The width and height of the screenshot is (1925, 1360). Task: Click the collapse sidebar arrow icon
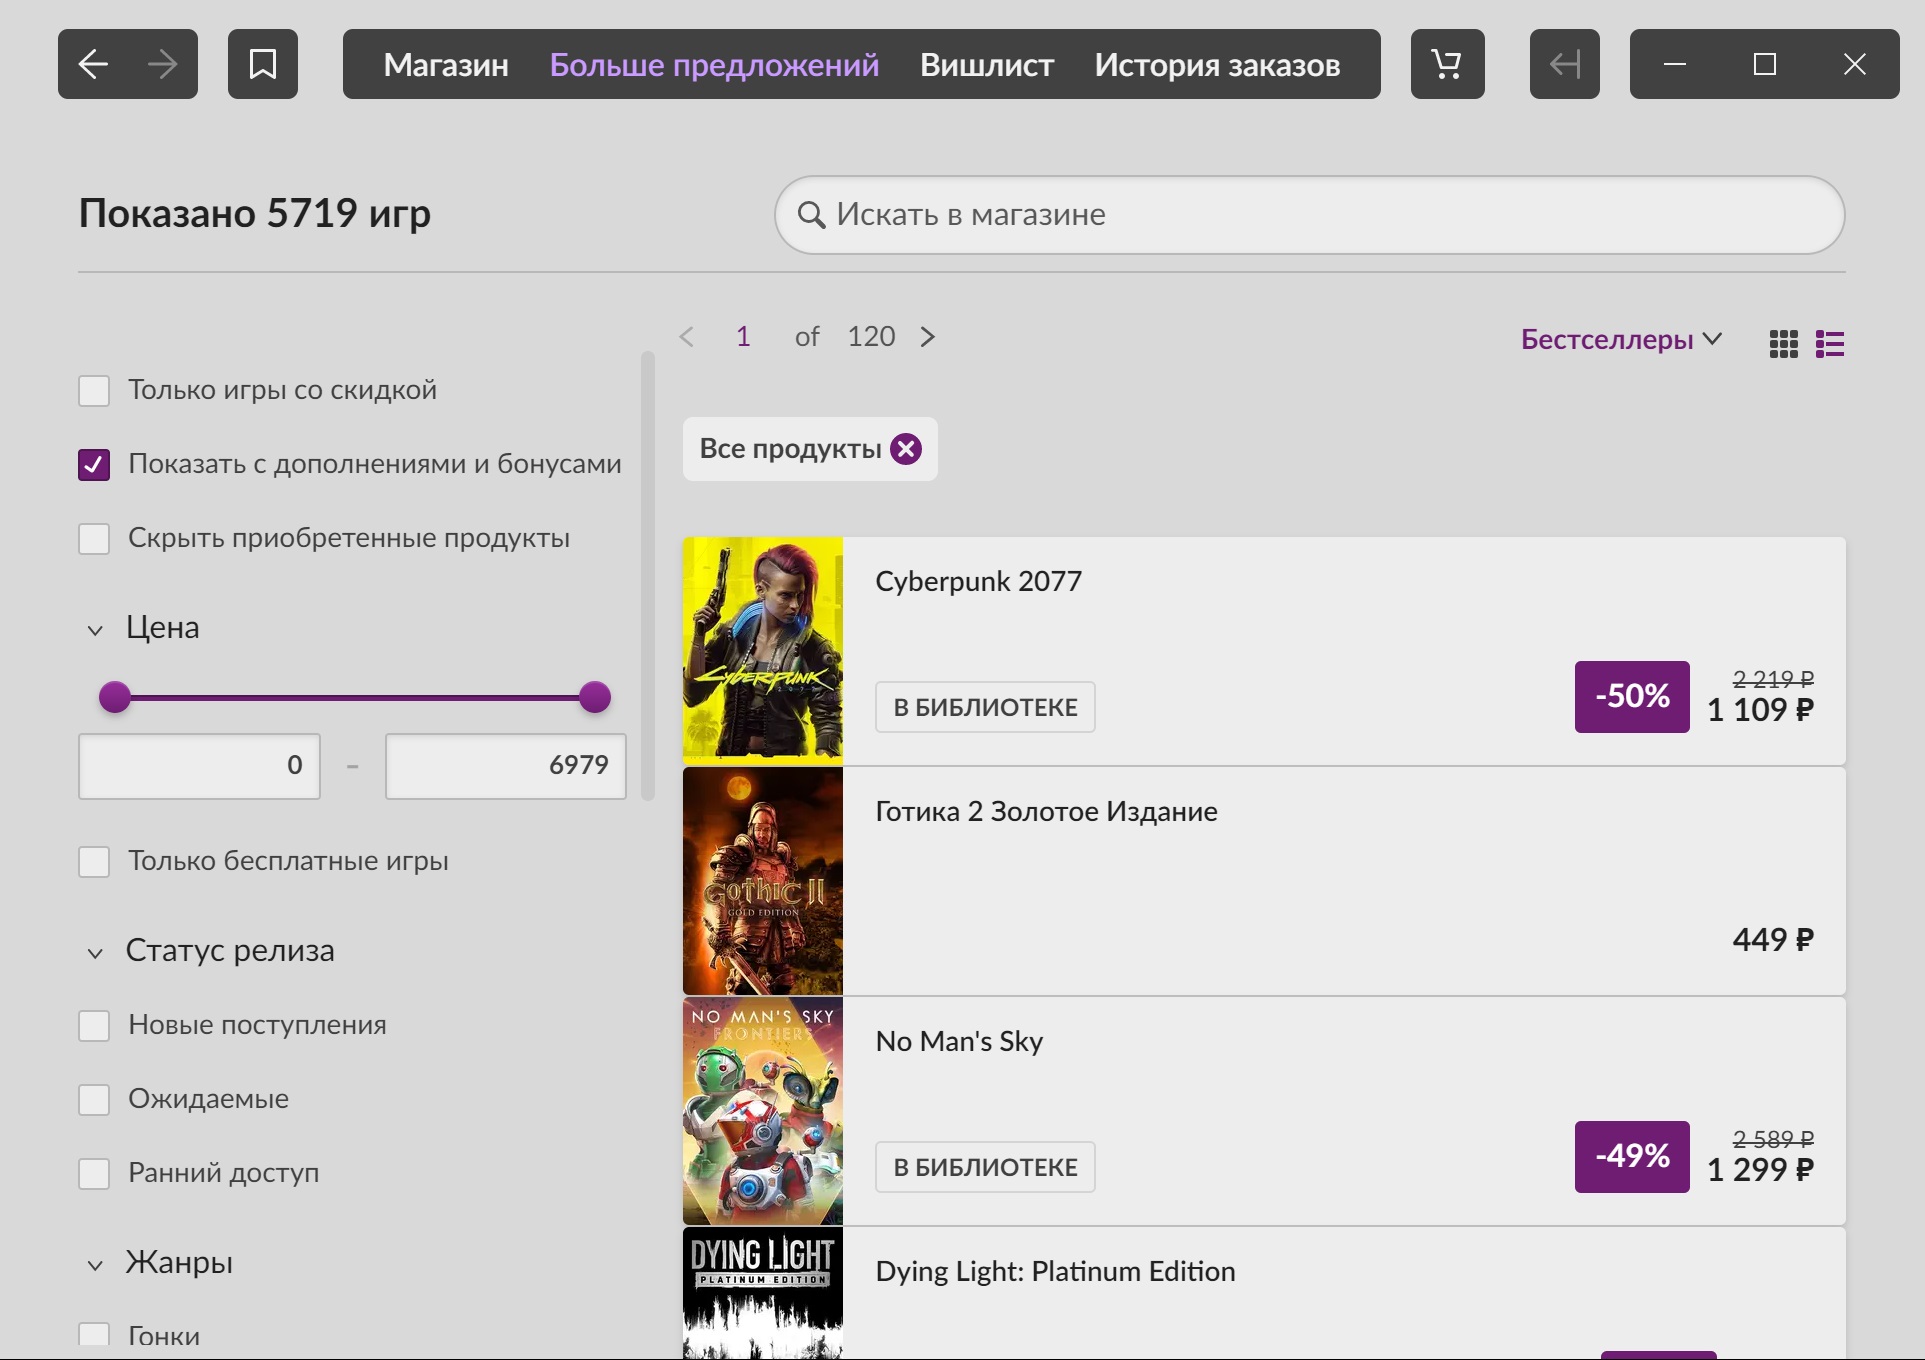pos(1565,64)
